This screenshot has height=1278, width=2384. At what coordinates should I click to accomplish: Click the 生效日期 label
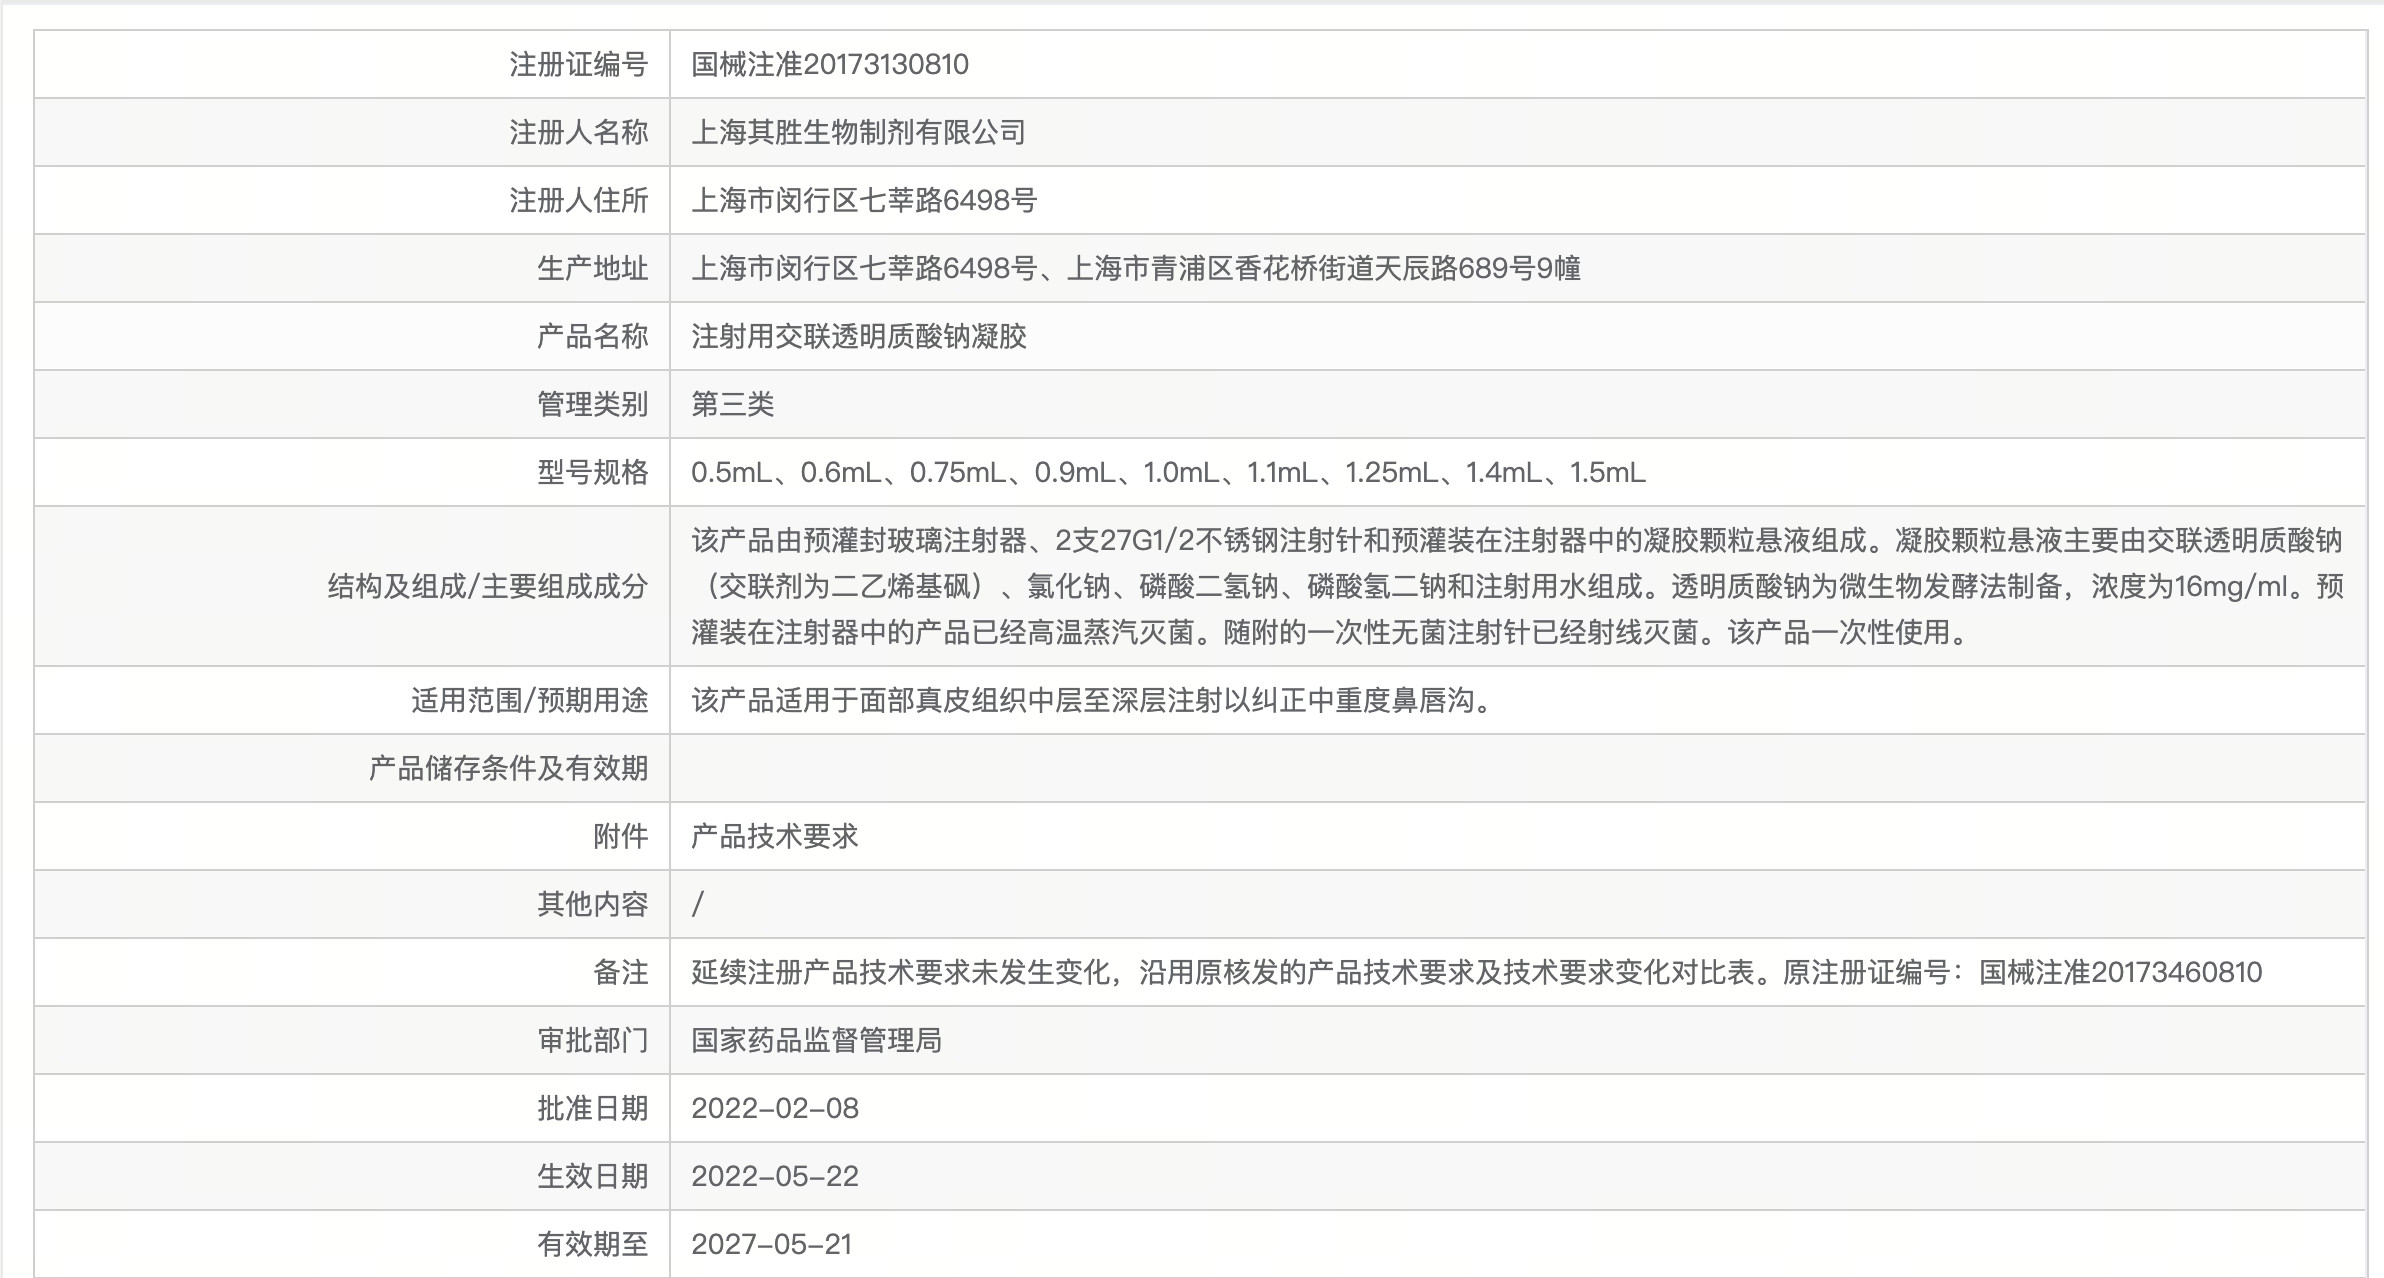592,1176
